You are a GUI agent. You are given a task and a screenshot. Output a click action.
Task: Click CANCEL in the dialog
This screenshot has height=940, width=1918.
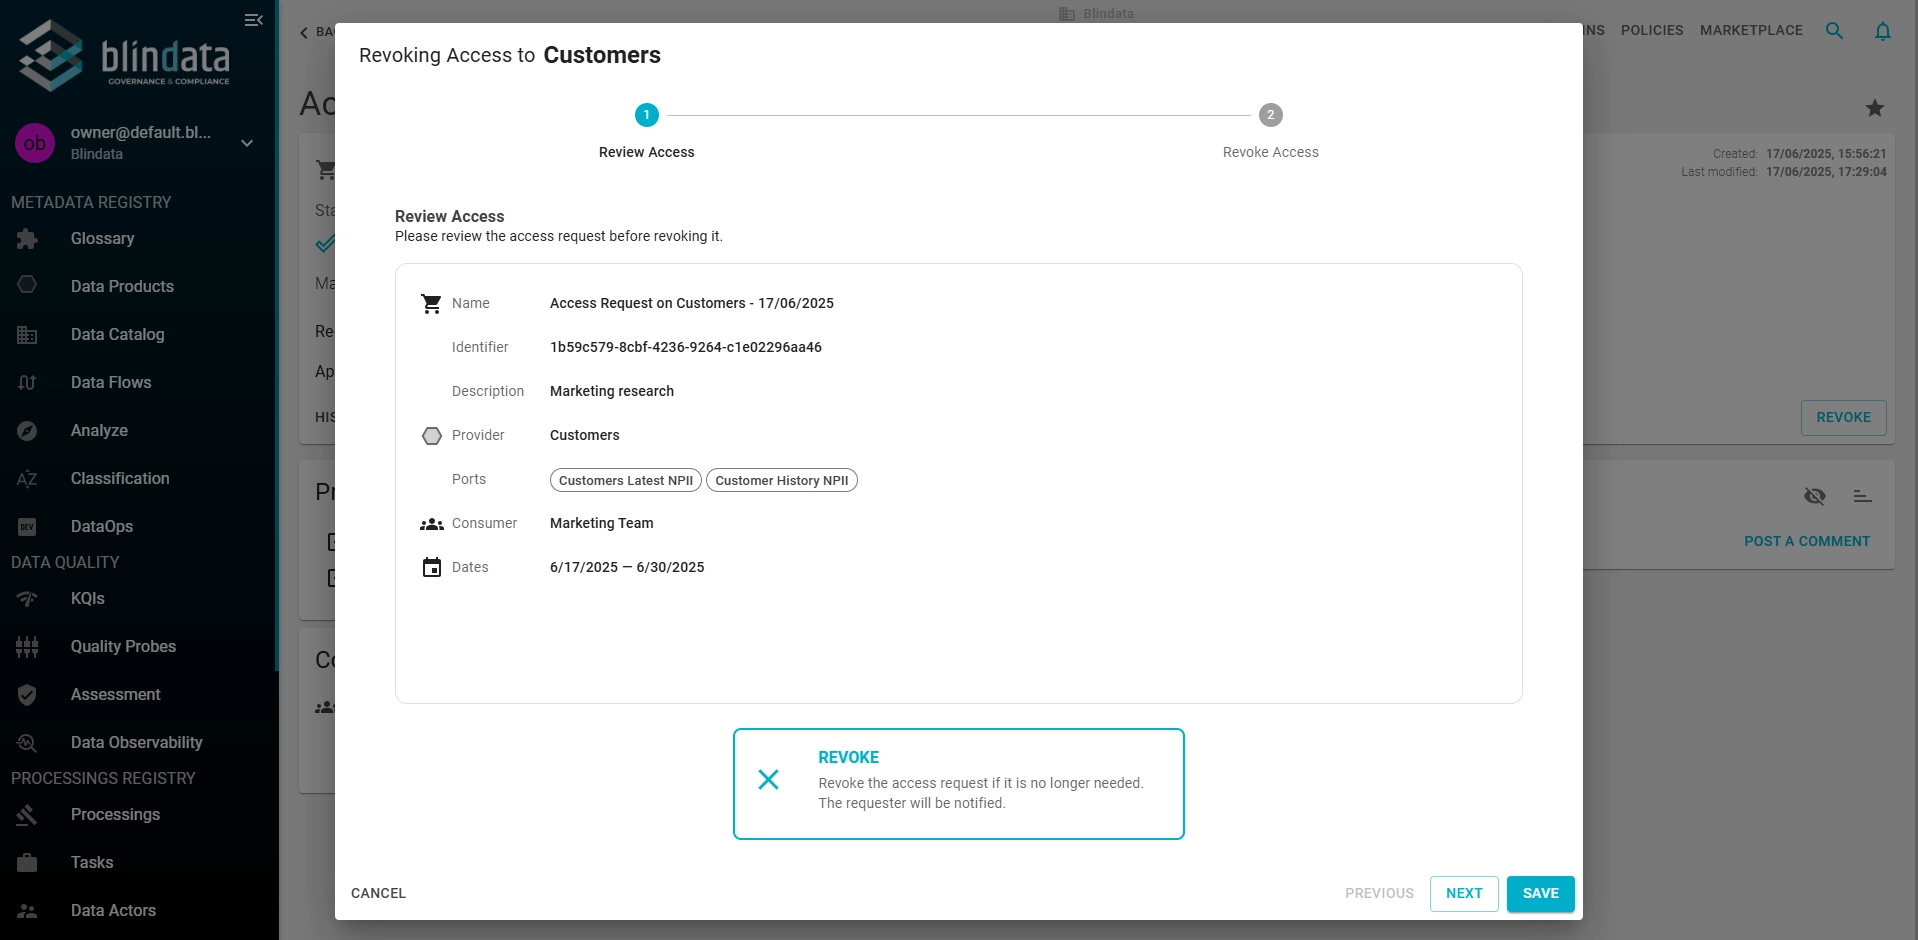(378, 893)
